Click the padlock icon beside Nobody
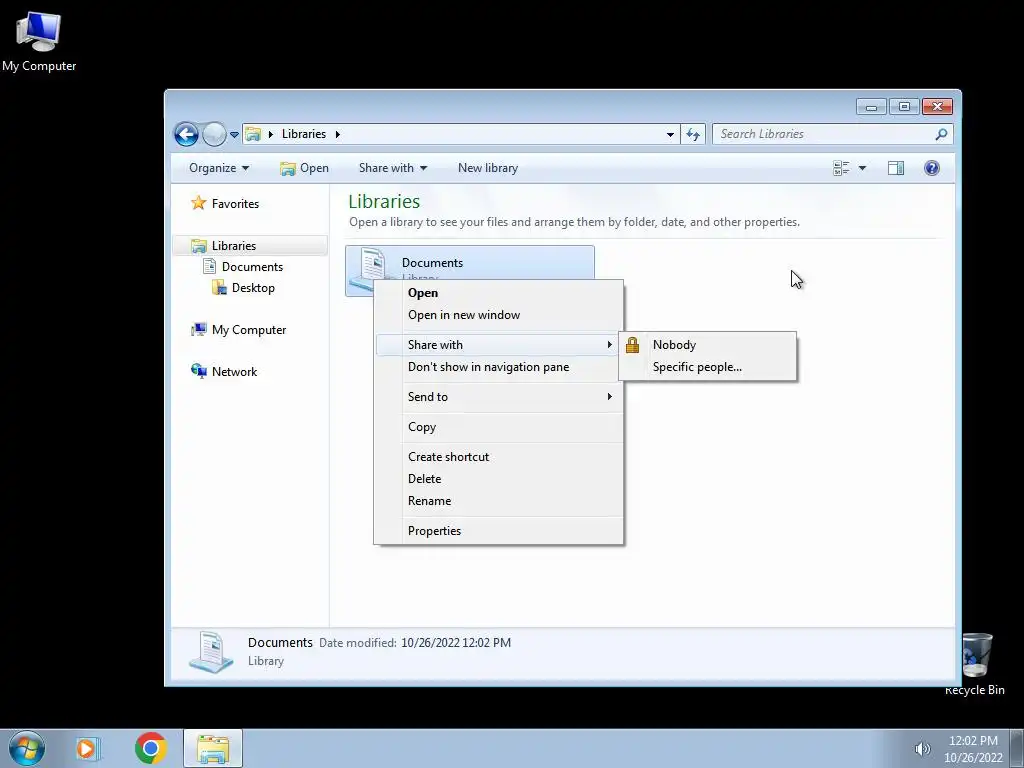This screenshot has height=768, width=1024. point(632,345)
